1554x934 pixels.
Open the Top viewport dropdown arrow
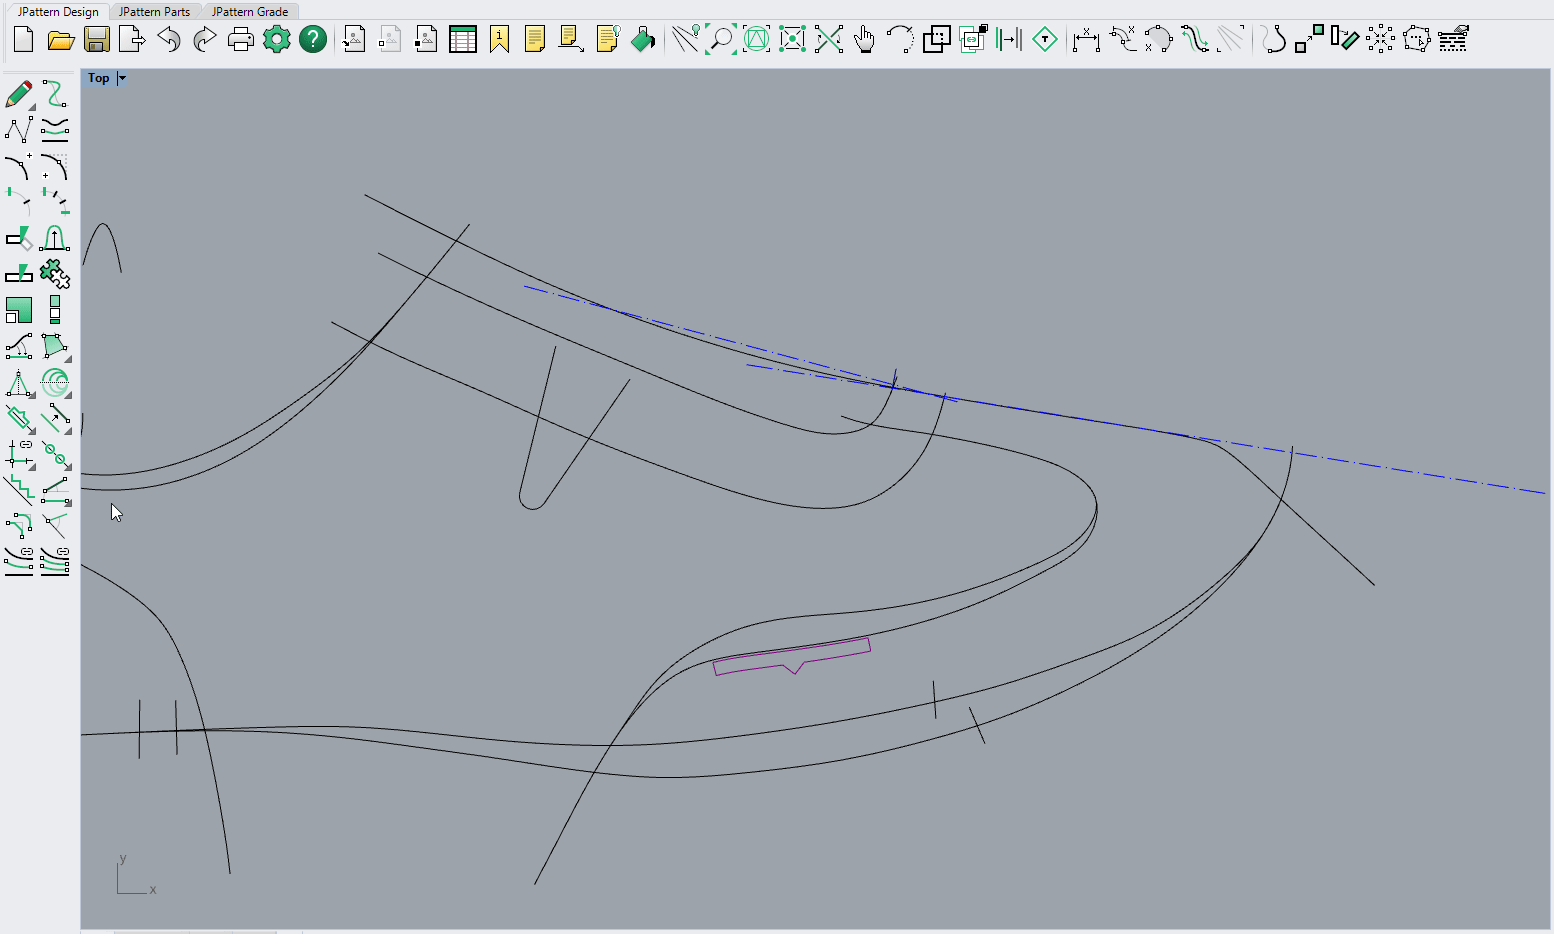point(122,78)
